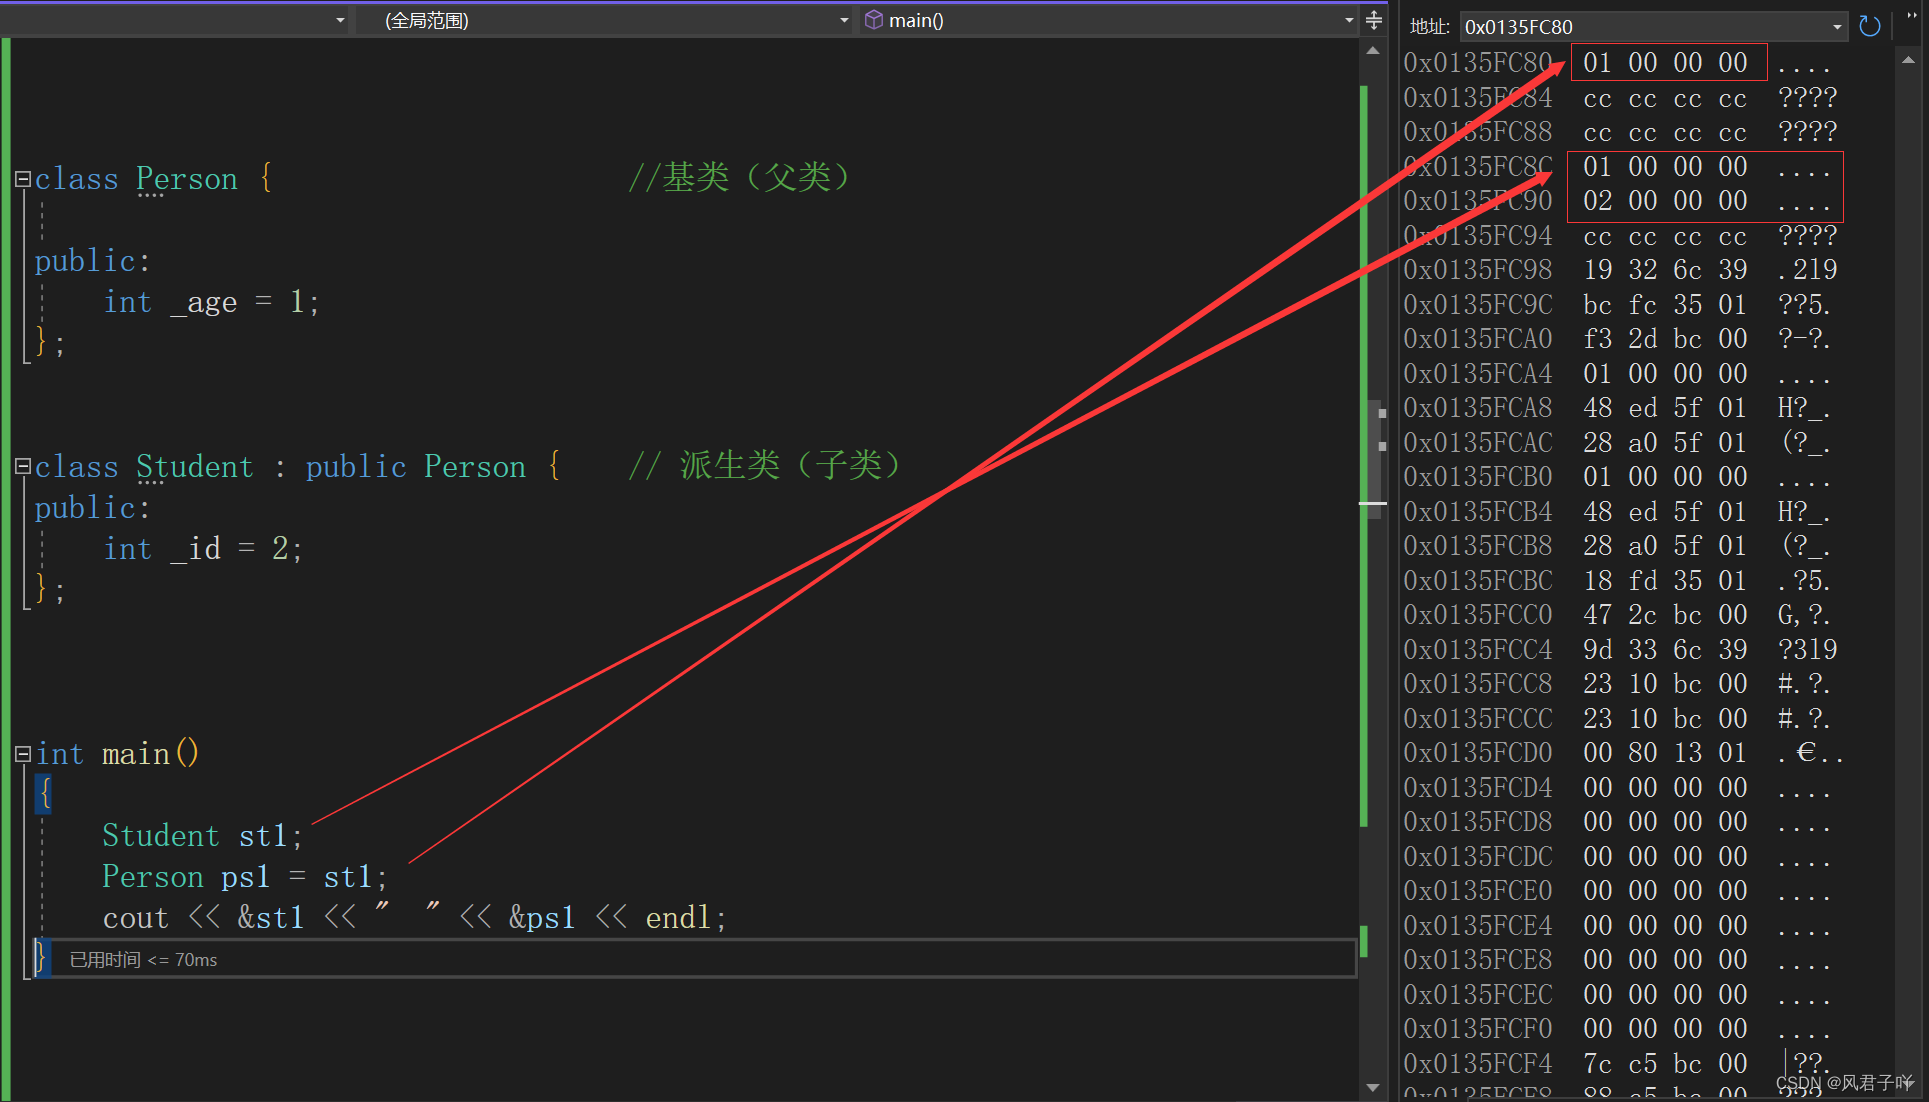Refresh the memory window with reevaluate icon
Screen dimensions: 1929x1102
tap(1869, 26)
